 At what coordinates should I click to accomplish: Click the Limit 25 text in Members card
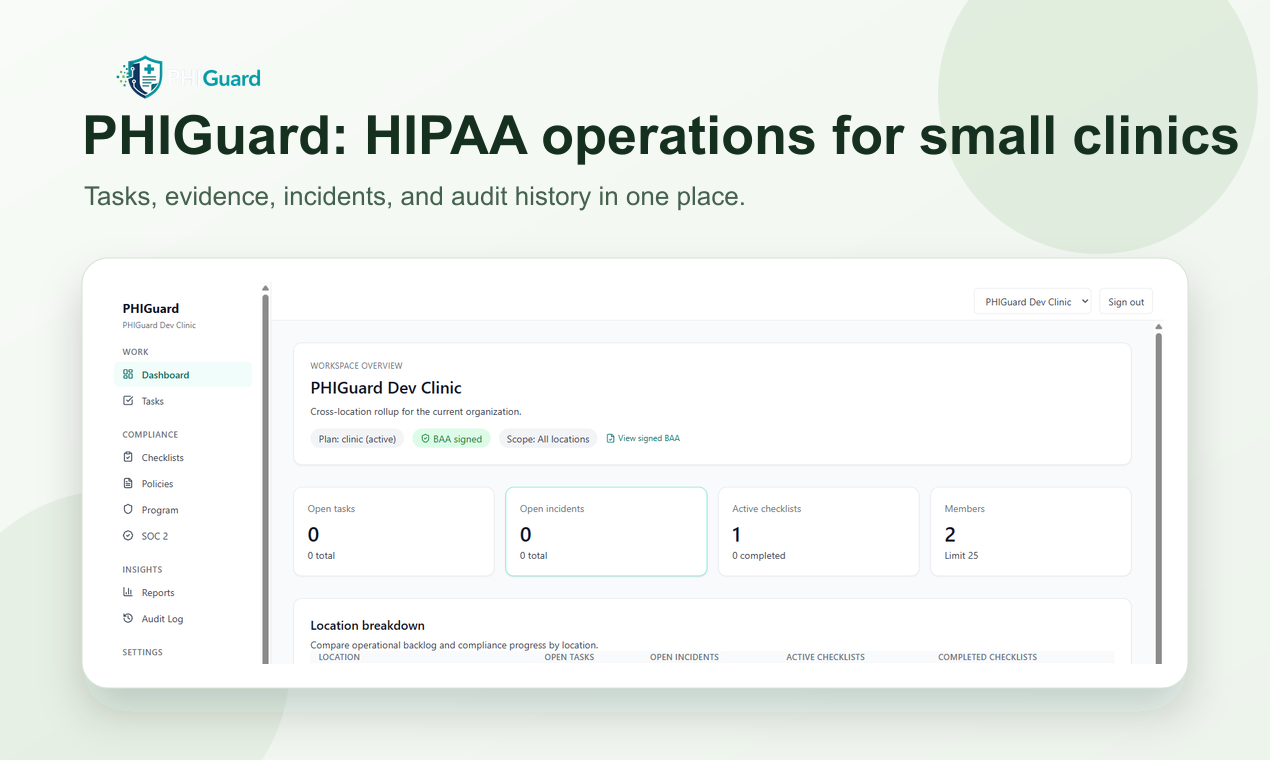pyautogui.click(x=961, y=555)
